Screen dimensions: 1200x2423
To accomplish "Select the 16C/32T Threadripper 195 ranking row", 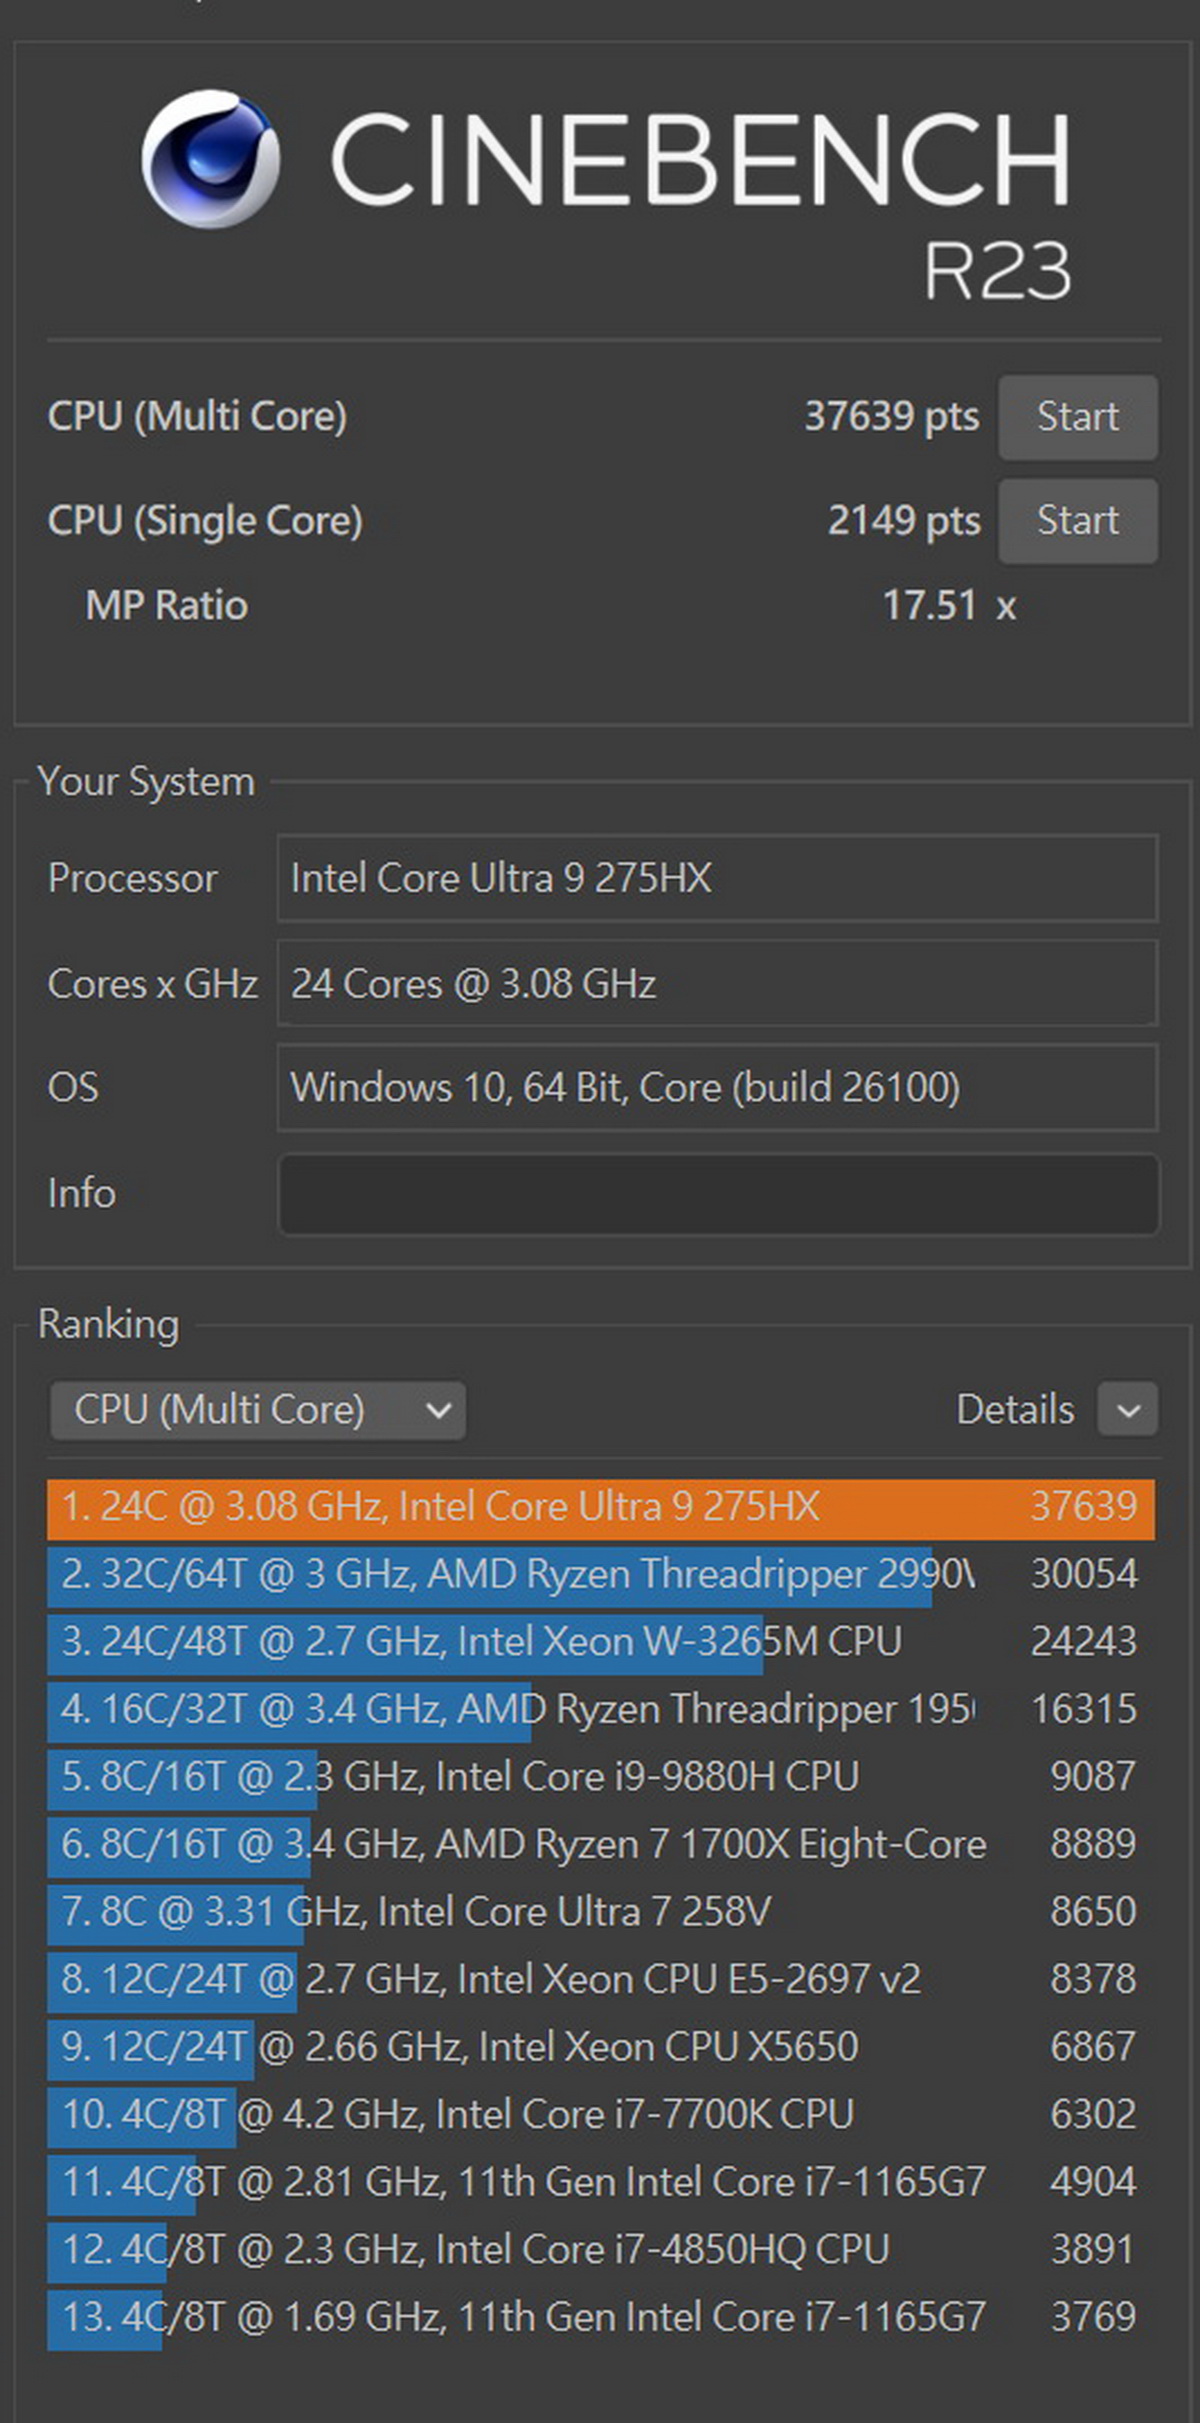I will 600,1710.
